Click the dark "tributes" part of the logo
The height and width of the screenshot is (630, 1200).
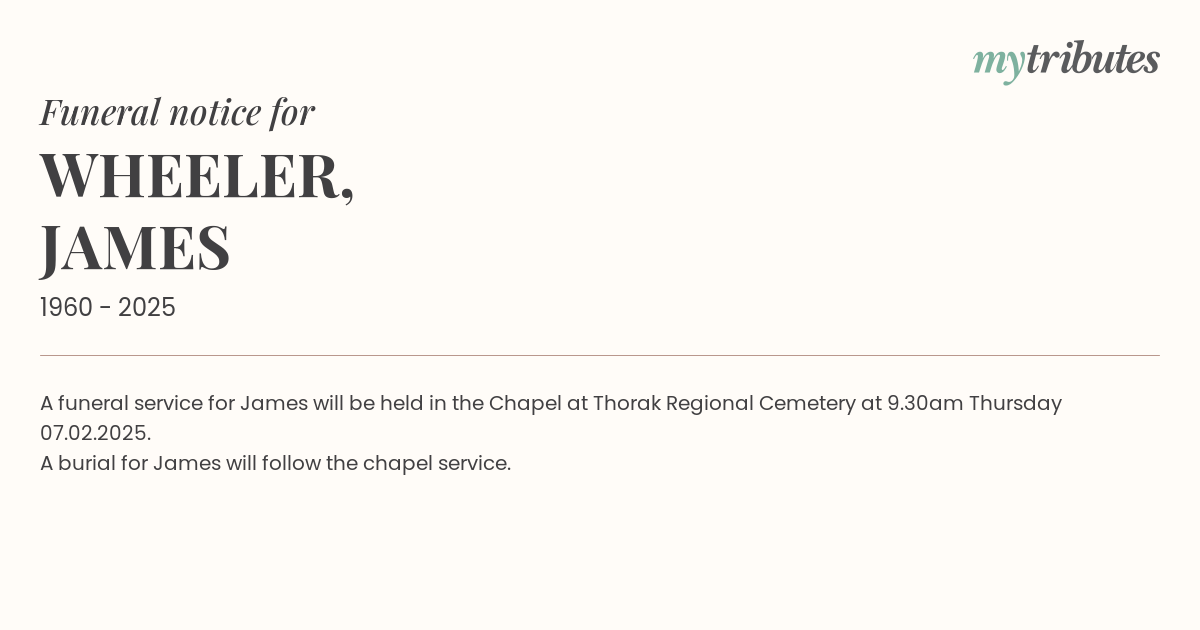click(1092, 59)
